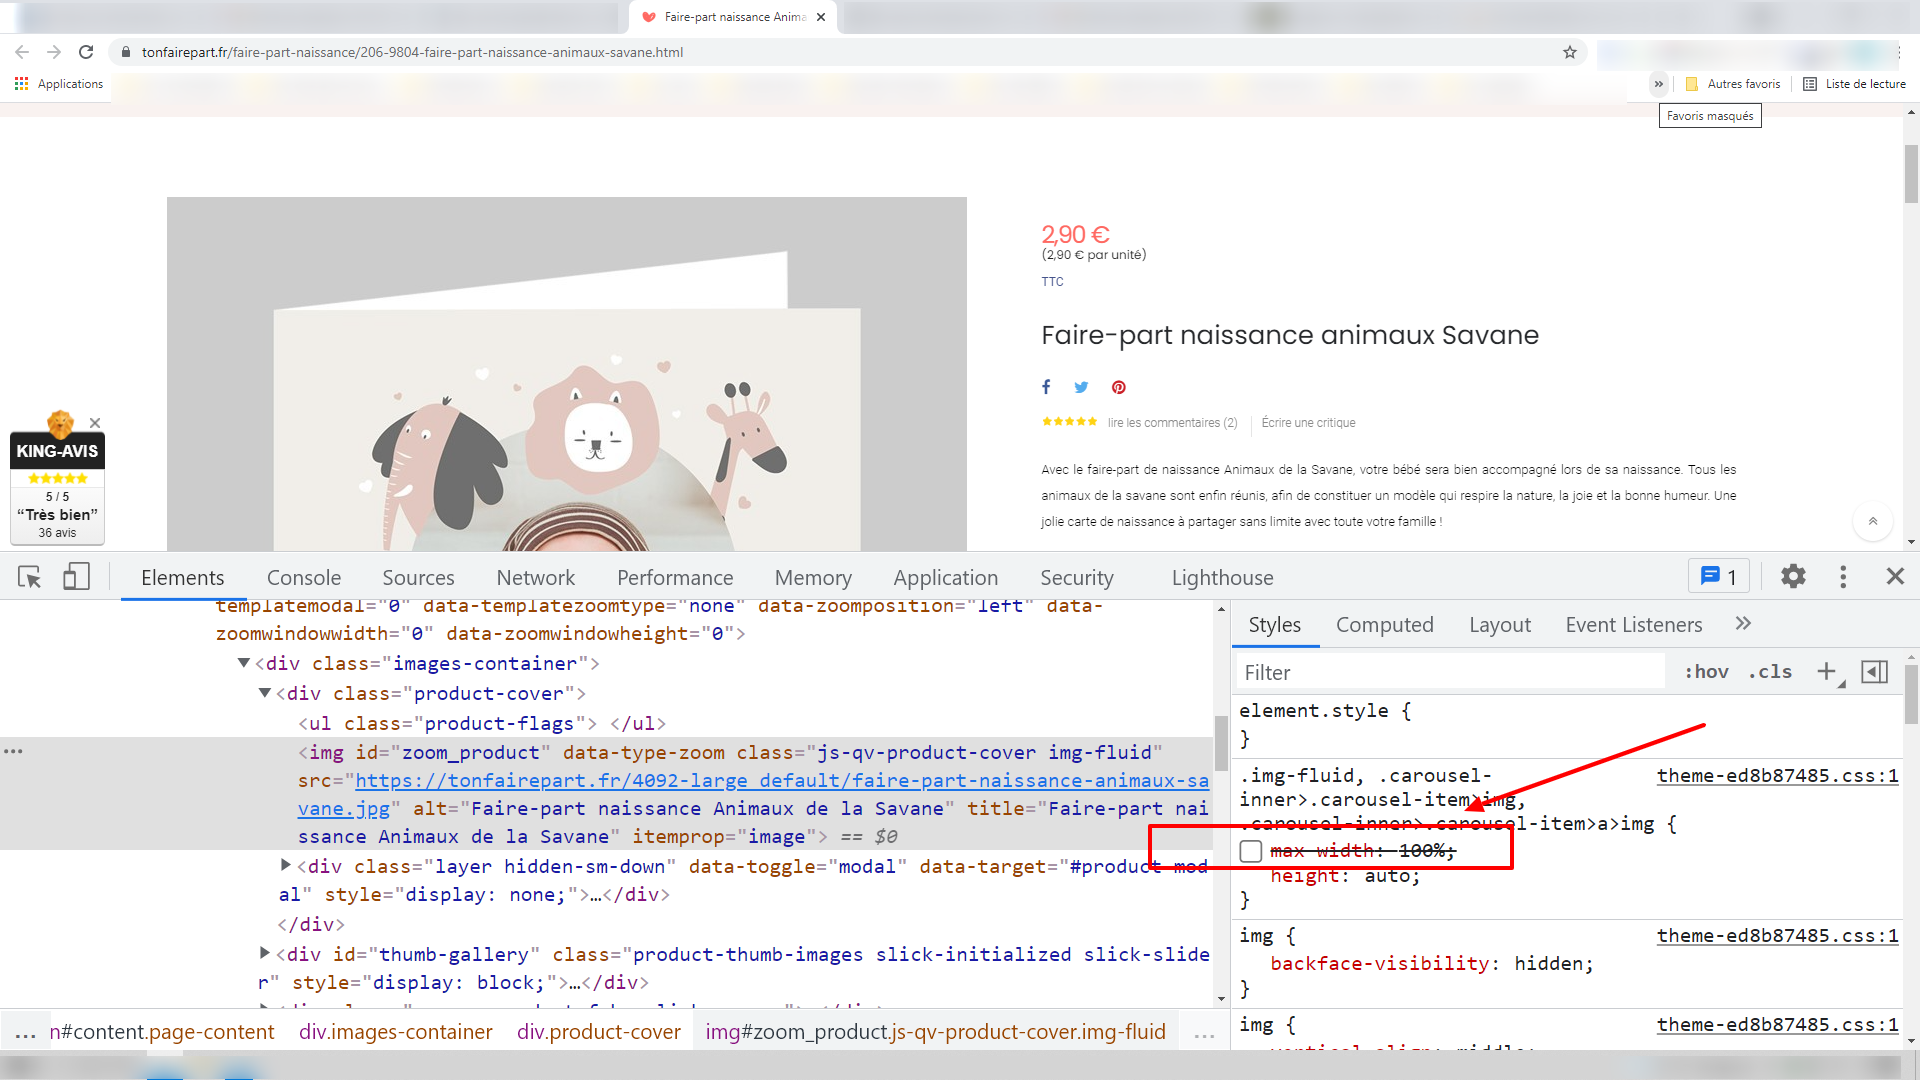
Task: Open theme-ed8b87485.css source link for .img-fluid
Action: (x=1777, y=775)
